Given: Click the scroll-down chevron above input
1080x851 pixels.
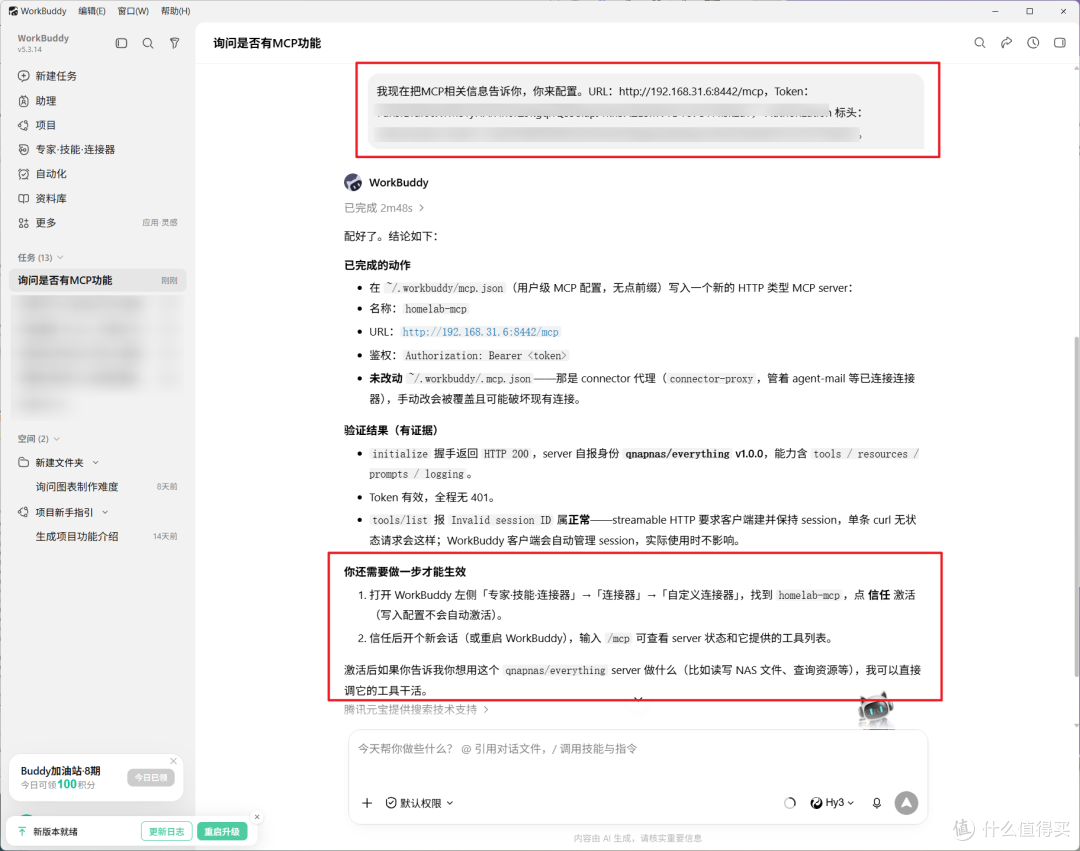Looking at the screenshot, I should (x=638, y=700).
